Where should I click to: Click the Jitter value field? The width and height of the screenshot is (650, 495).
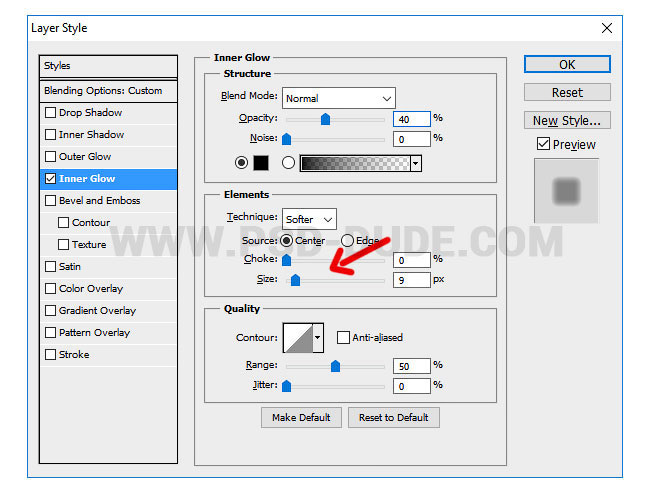coord(412,386)
